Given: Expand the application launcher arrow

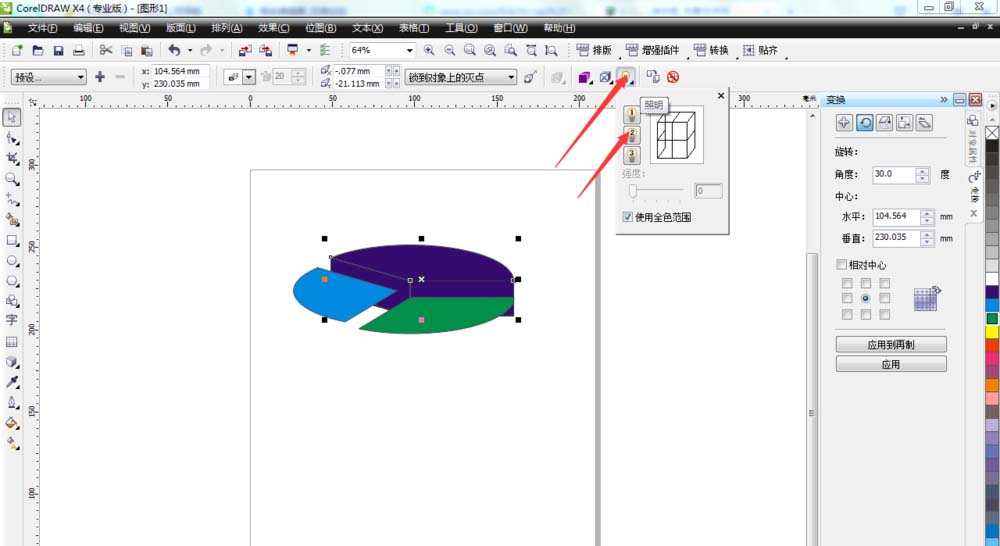Looking at the screenshot, I should click(x=309, y=50).
